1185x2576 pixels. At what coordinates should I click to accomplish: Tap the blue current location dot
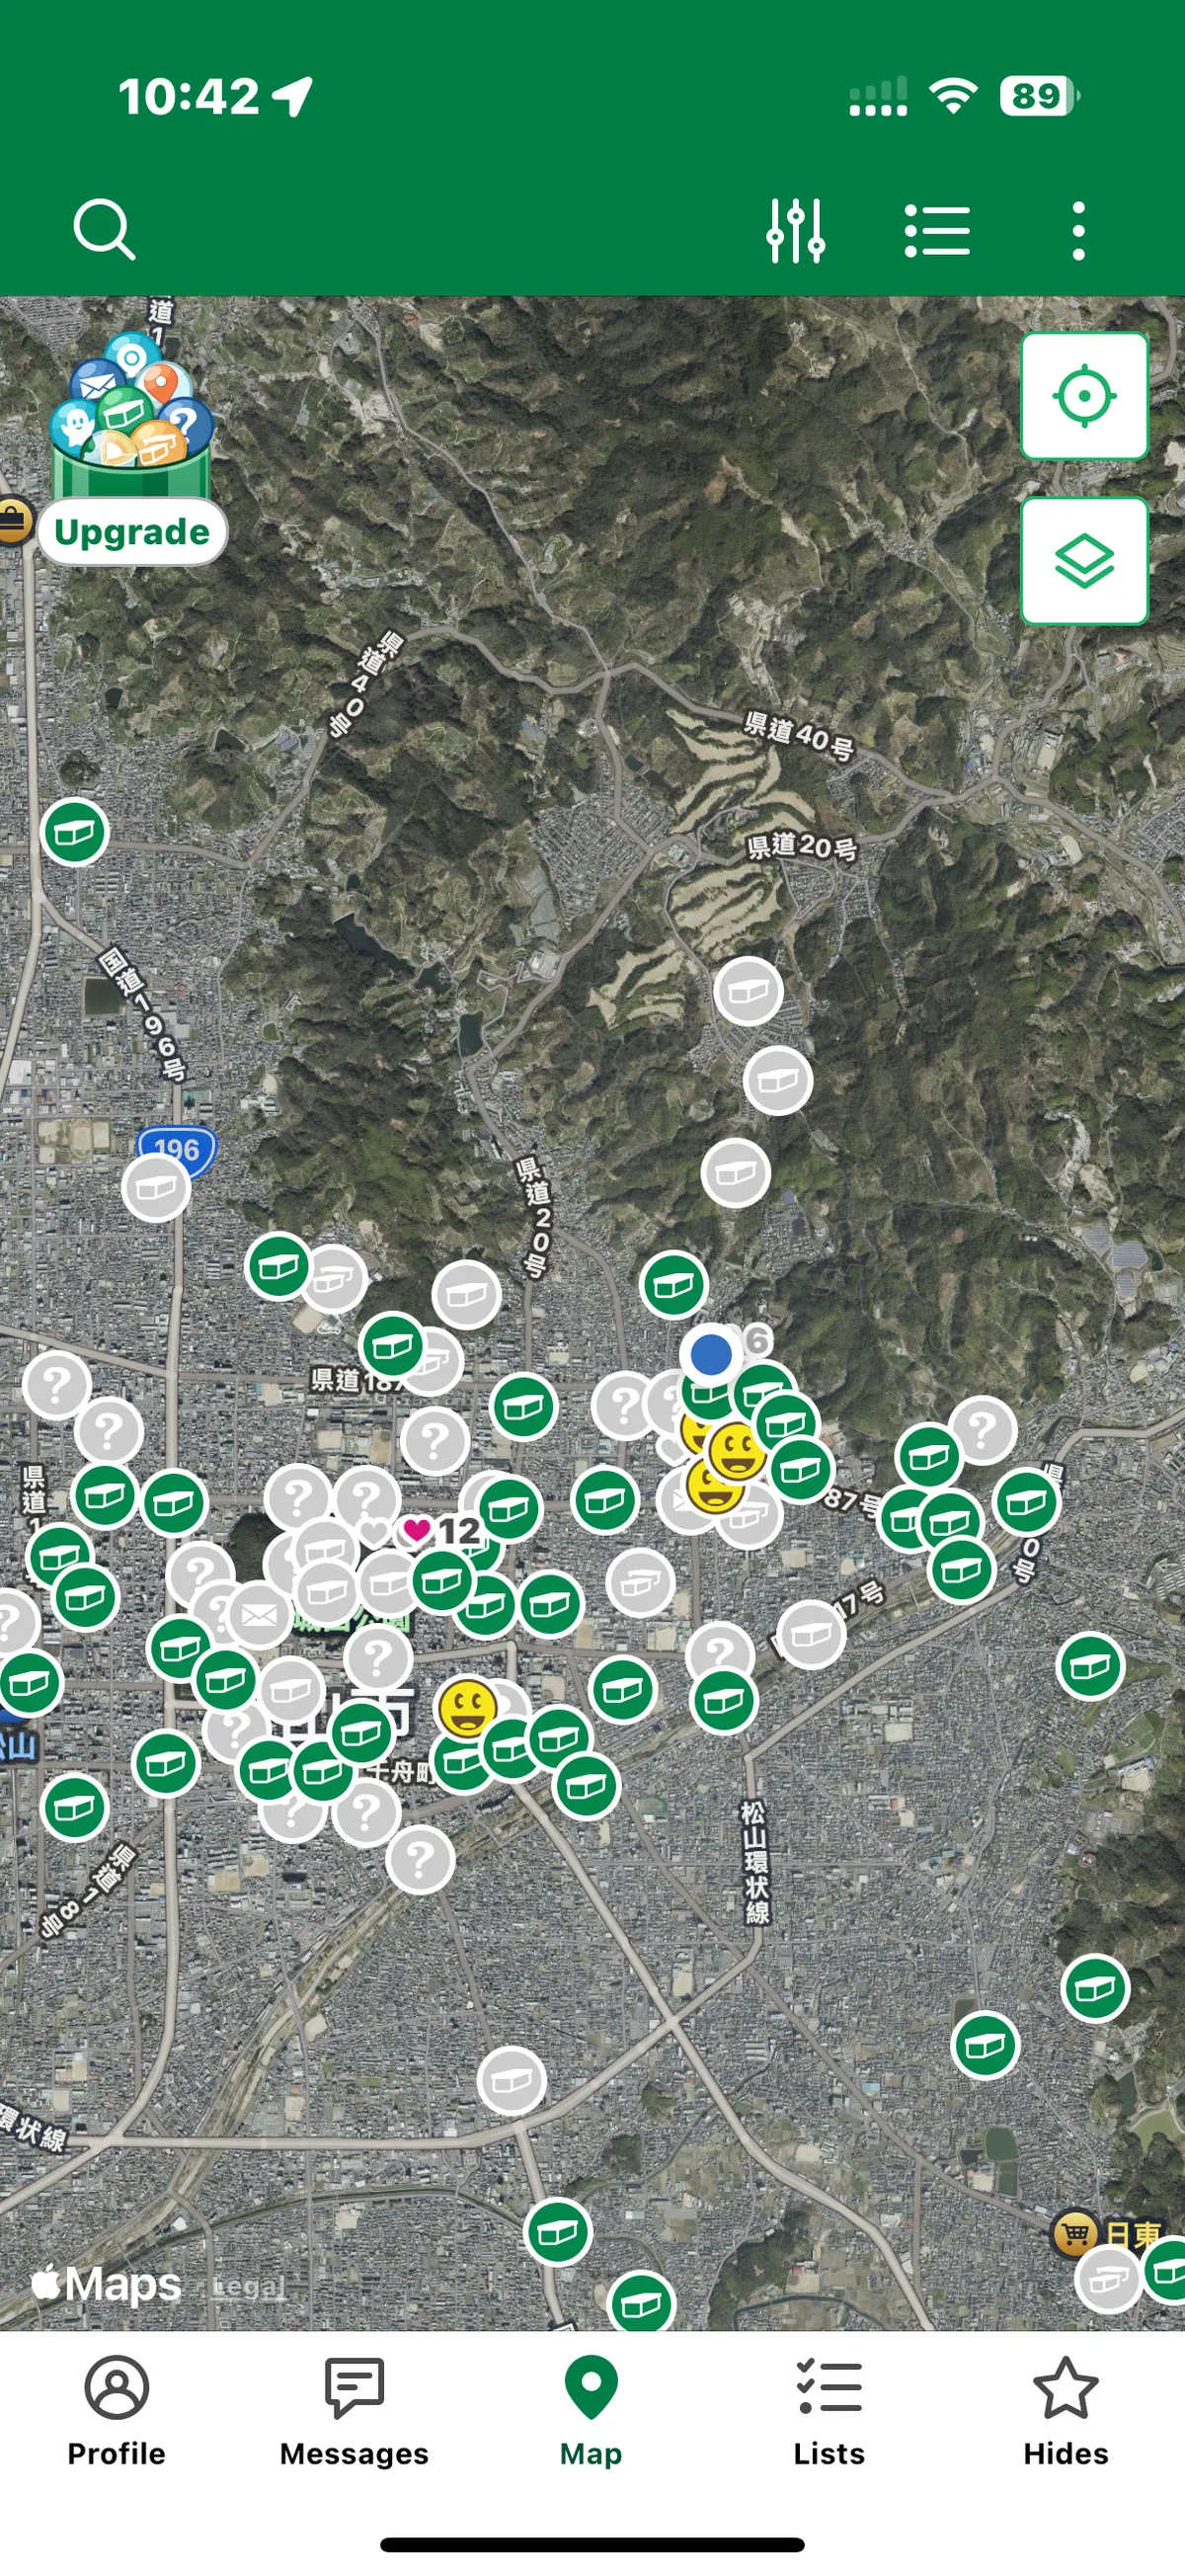[711, 1354]
